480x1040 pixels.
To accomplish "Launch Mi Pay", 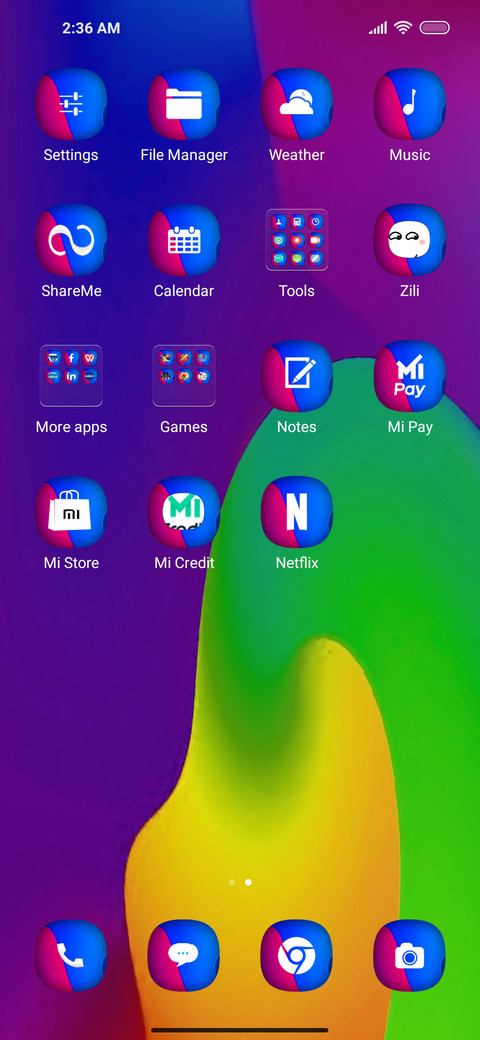I will point(410,376).
